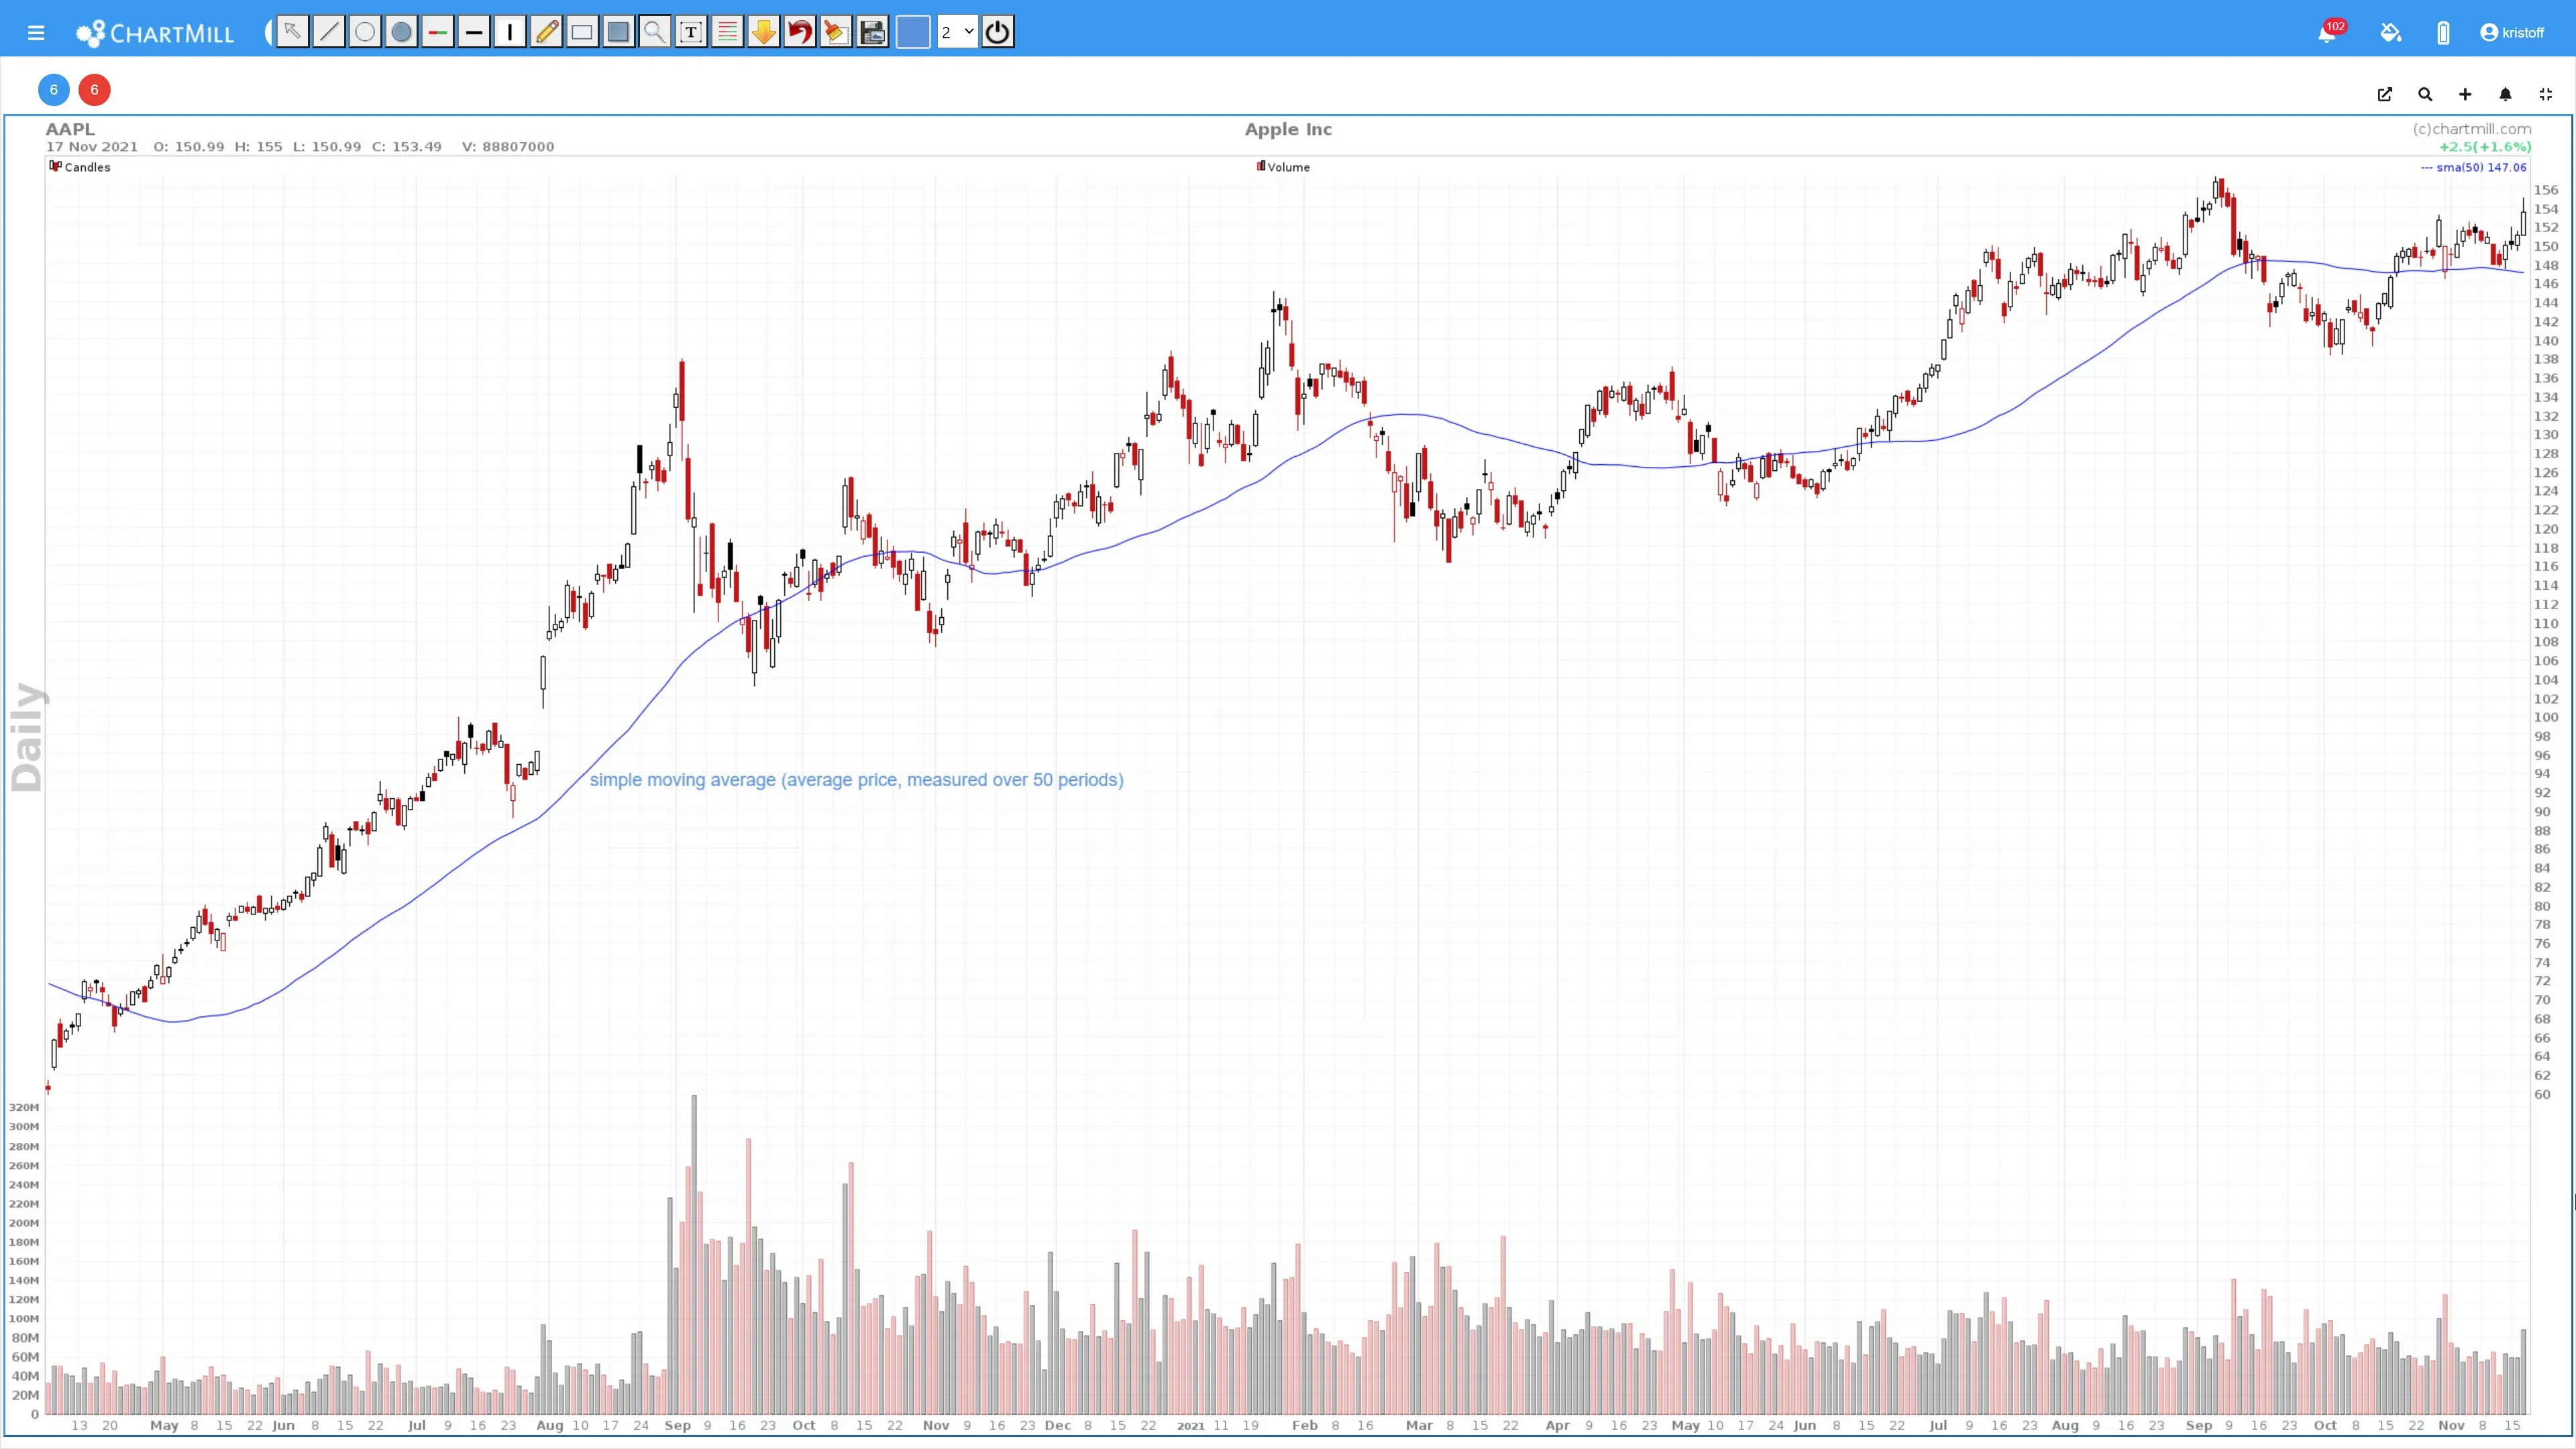Click the battery icon in header
The height and width of the screenshot is (1449, 2576).
tap(2443, 33)
